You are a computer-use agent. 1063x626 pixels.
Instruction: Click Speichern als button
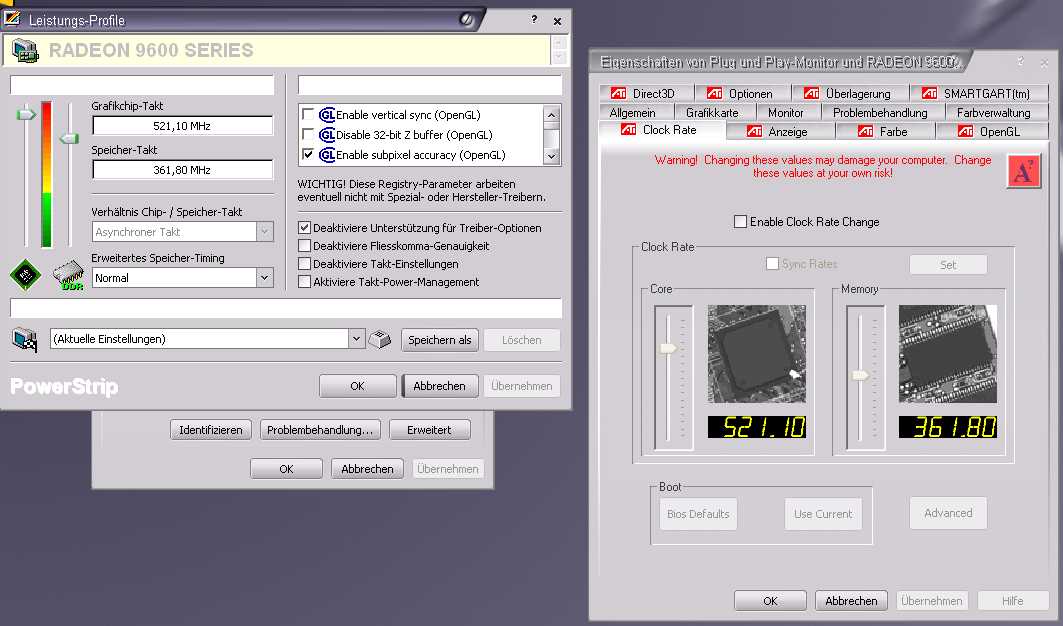click(x=440, y=340)
